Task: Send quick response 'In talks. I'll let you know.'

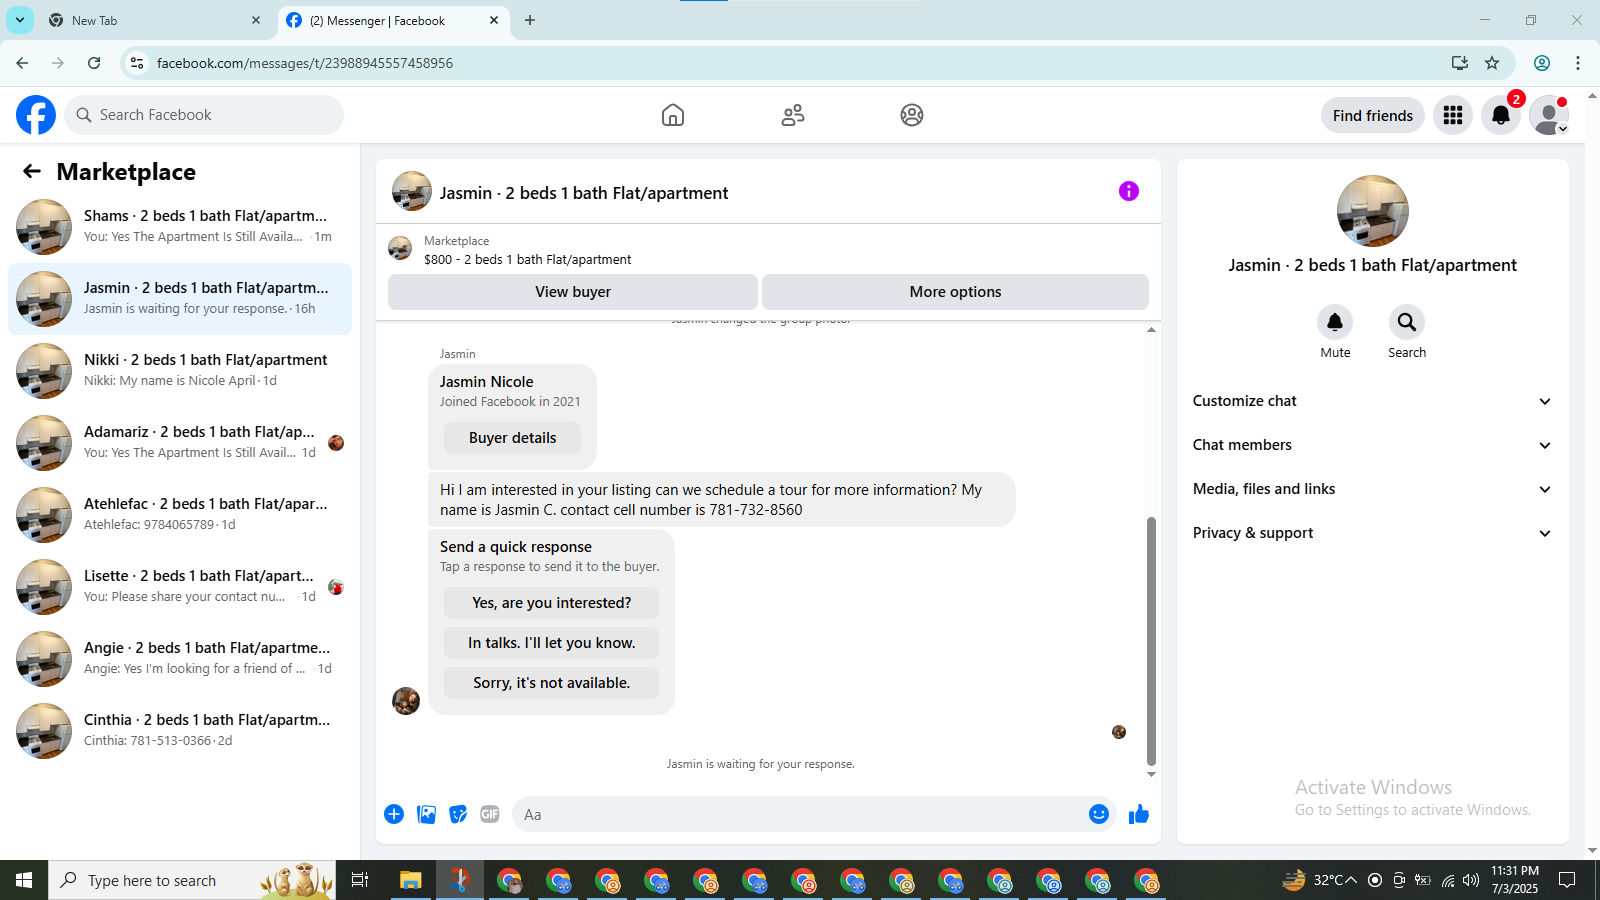Action: point(551,643)
